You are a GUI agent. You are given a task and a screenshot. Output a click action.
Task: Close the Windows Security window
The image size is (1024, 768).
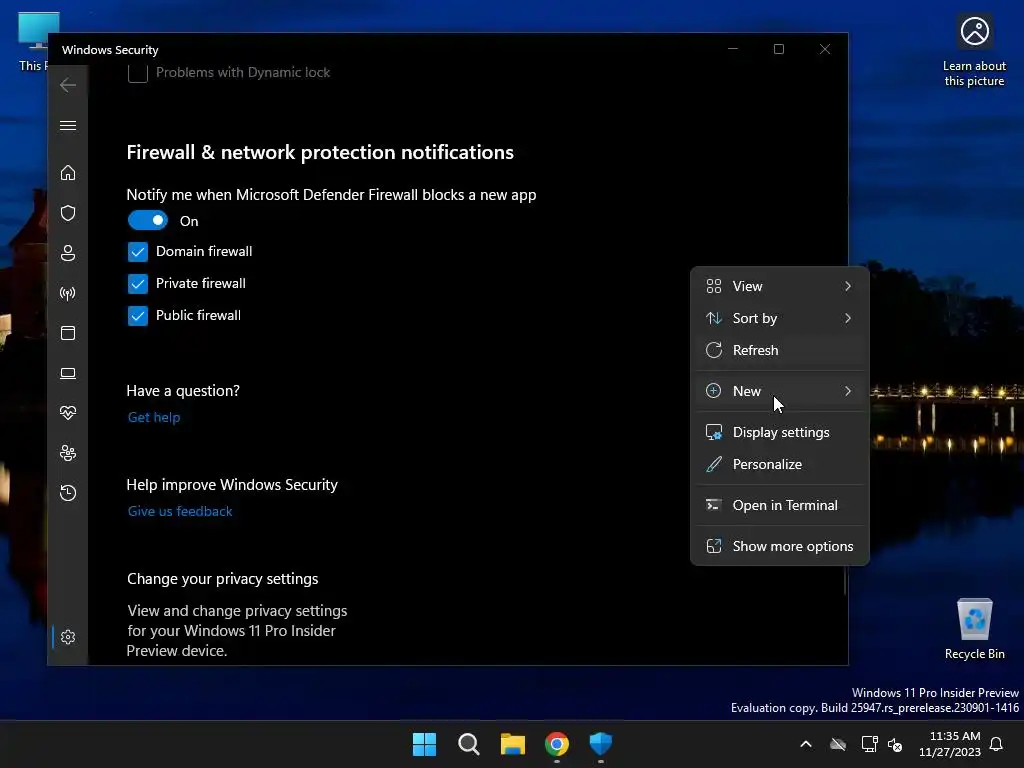[825, 49]
